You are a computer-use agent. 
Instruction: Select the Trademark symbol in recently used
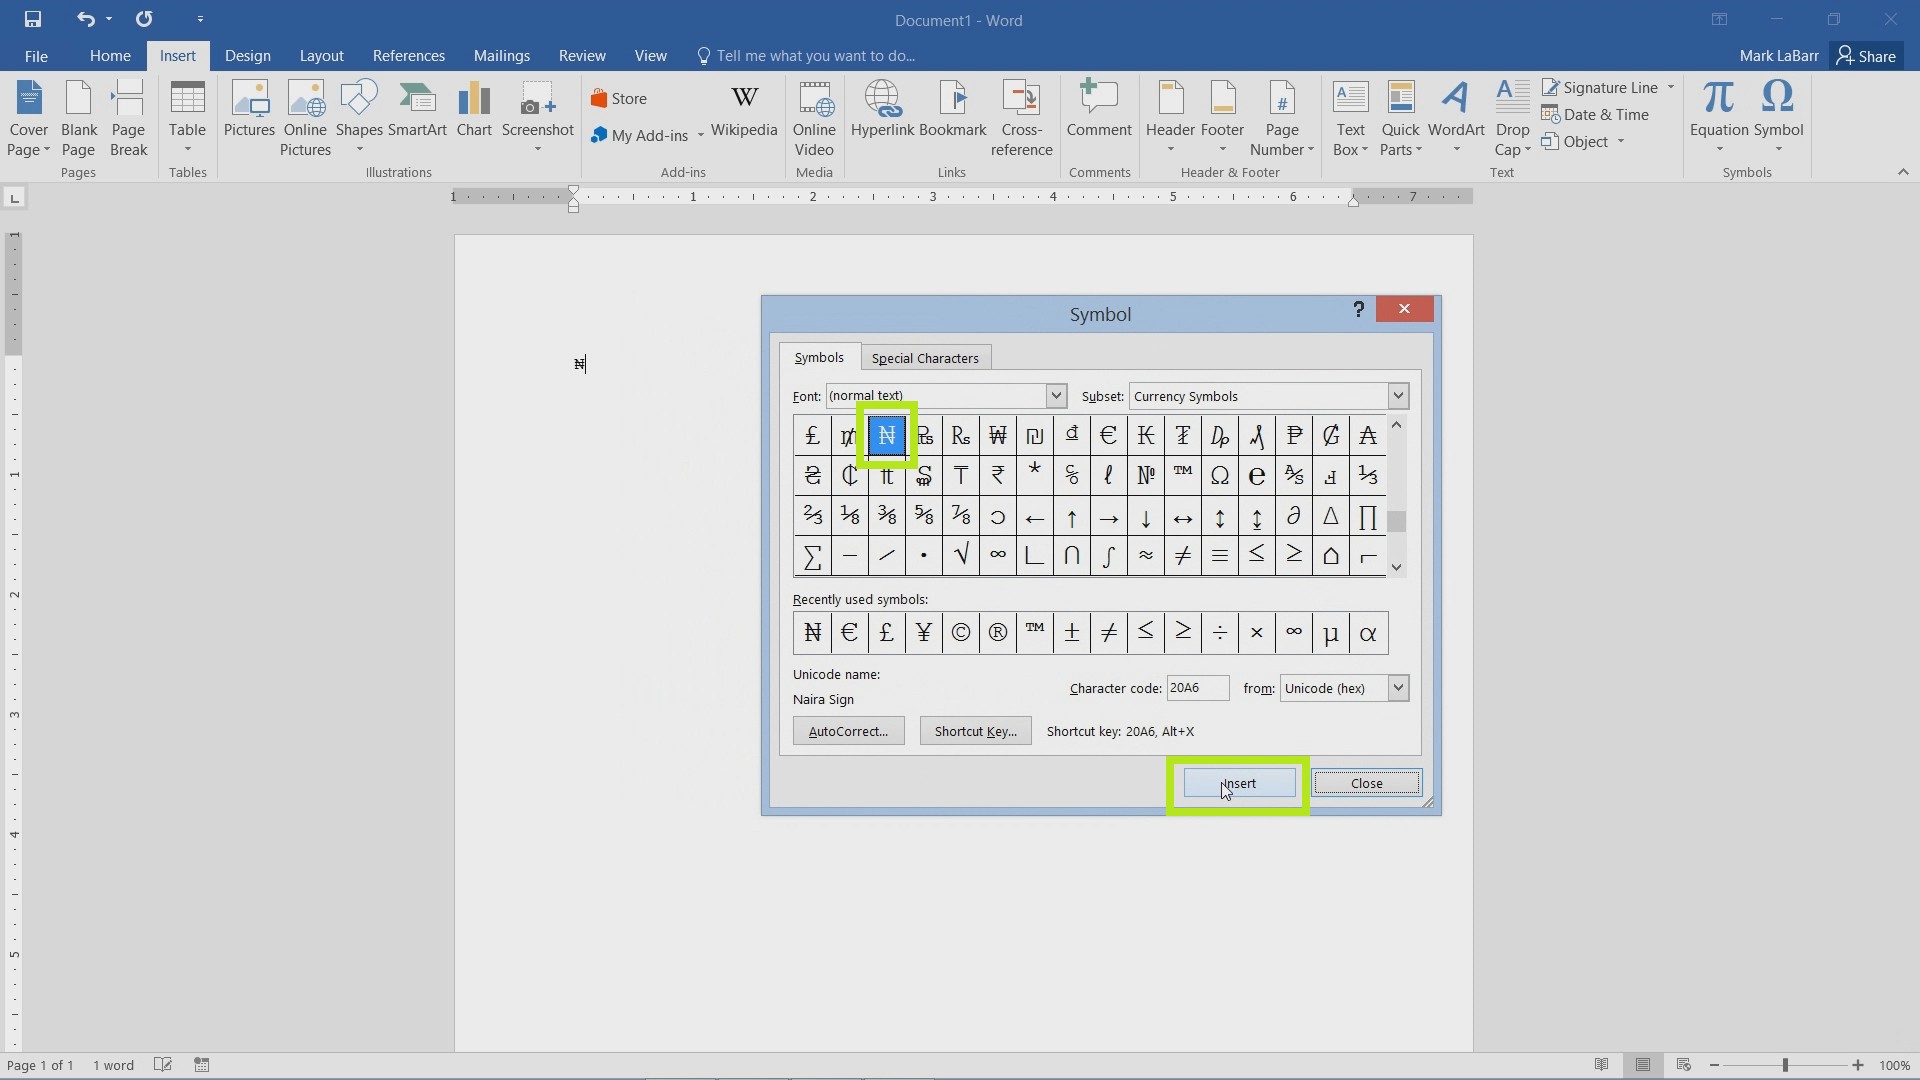[x=1035, y=632]
